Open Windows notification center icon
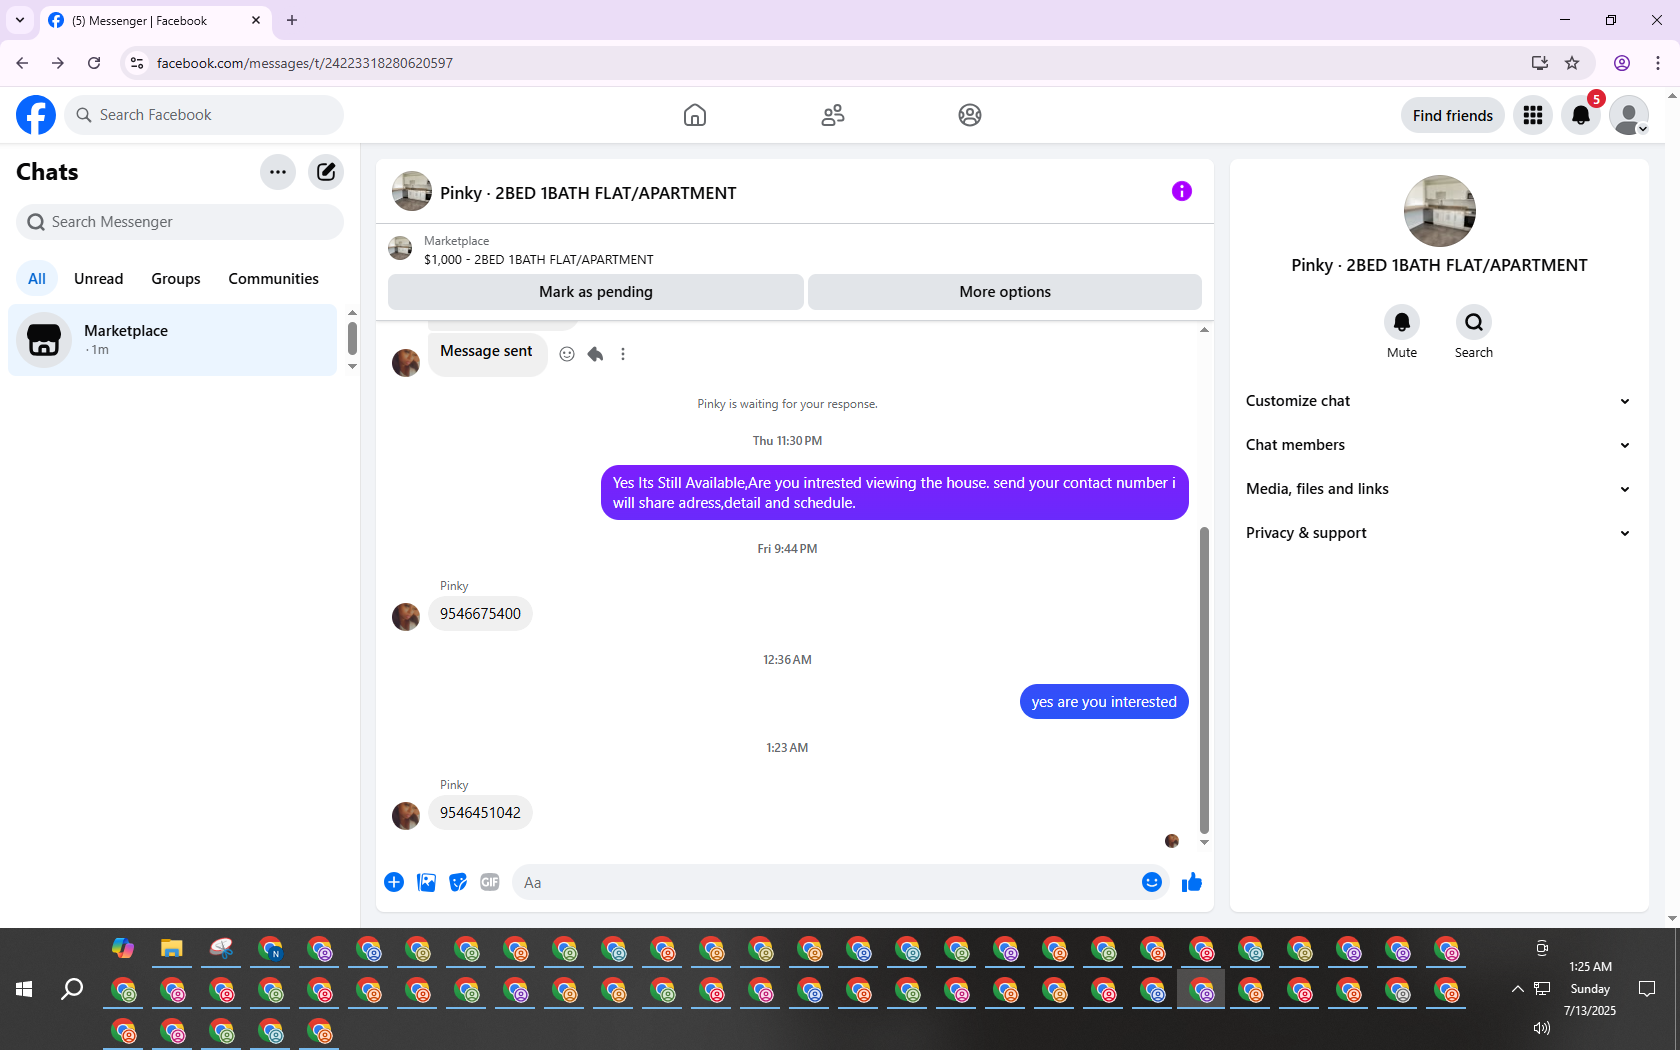This screenshot has height=1050, width=1680. (x=1647, y=989)
